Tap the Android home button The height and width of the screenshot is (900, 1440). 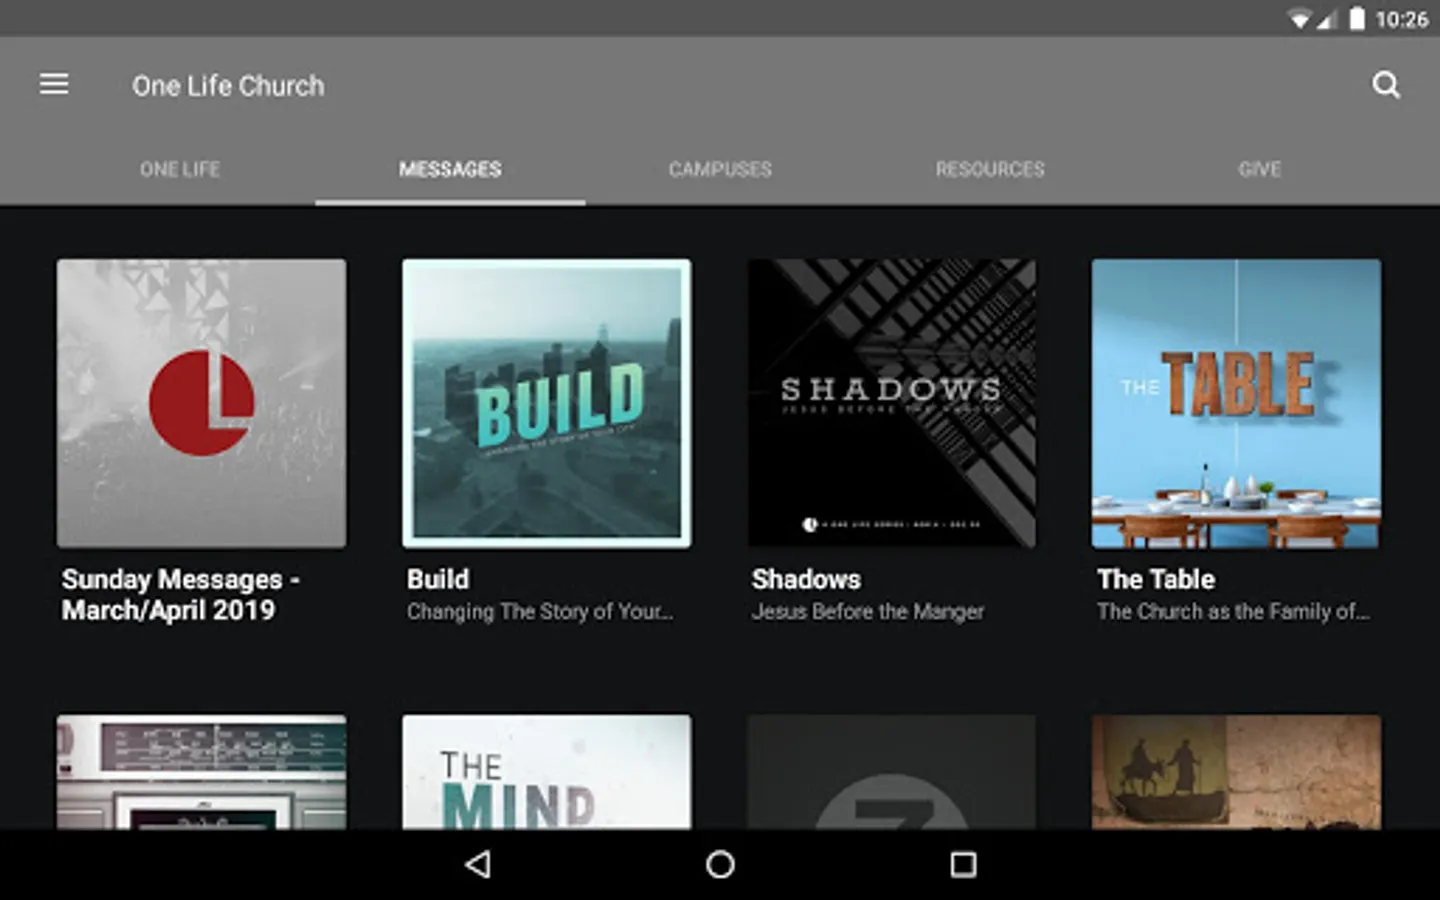tap(720, 865)
